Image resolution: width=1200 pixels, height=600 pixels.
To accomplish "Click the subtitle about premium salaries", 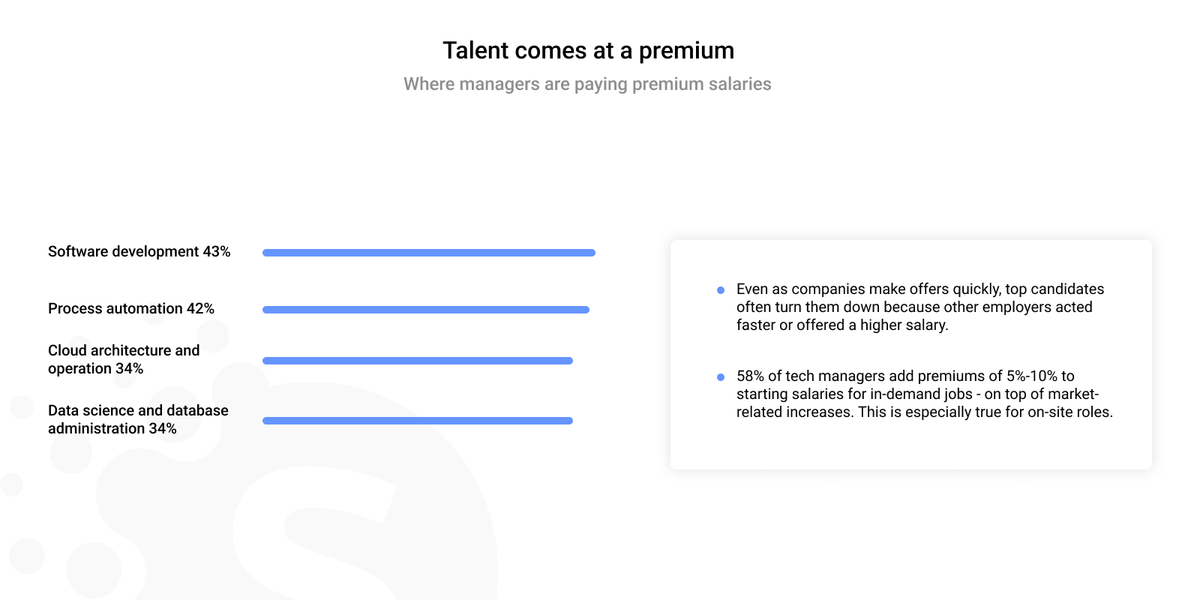I will 588,84.
